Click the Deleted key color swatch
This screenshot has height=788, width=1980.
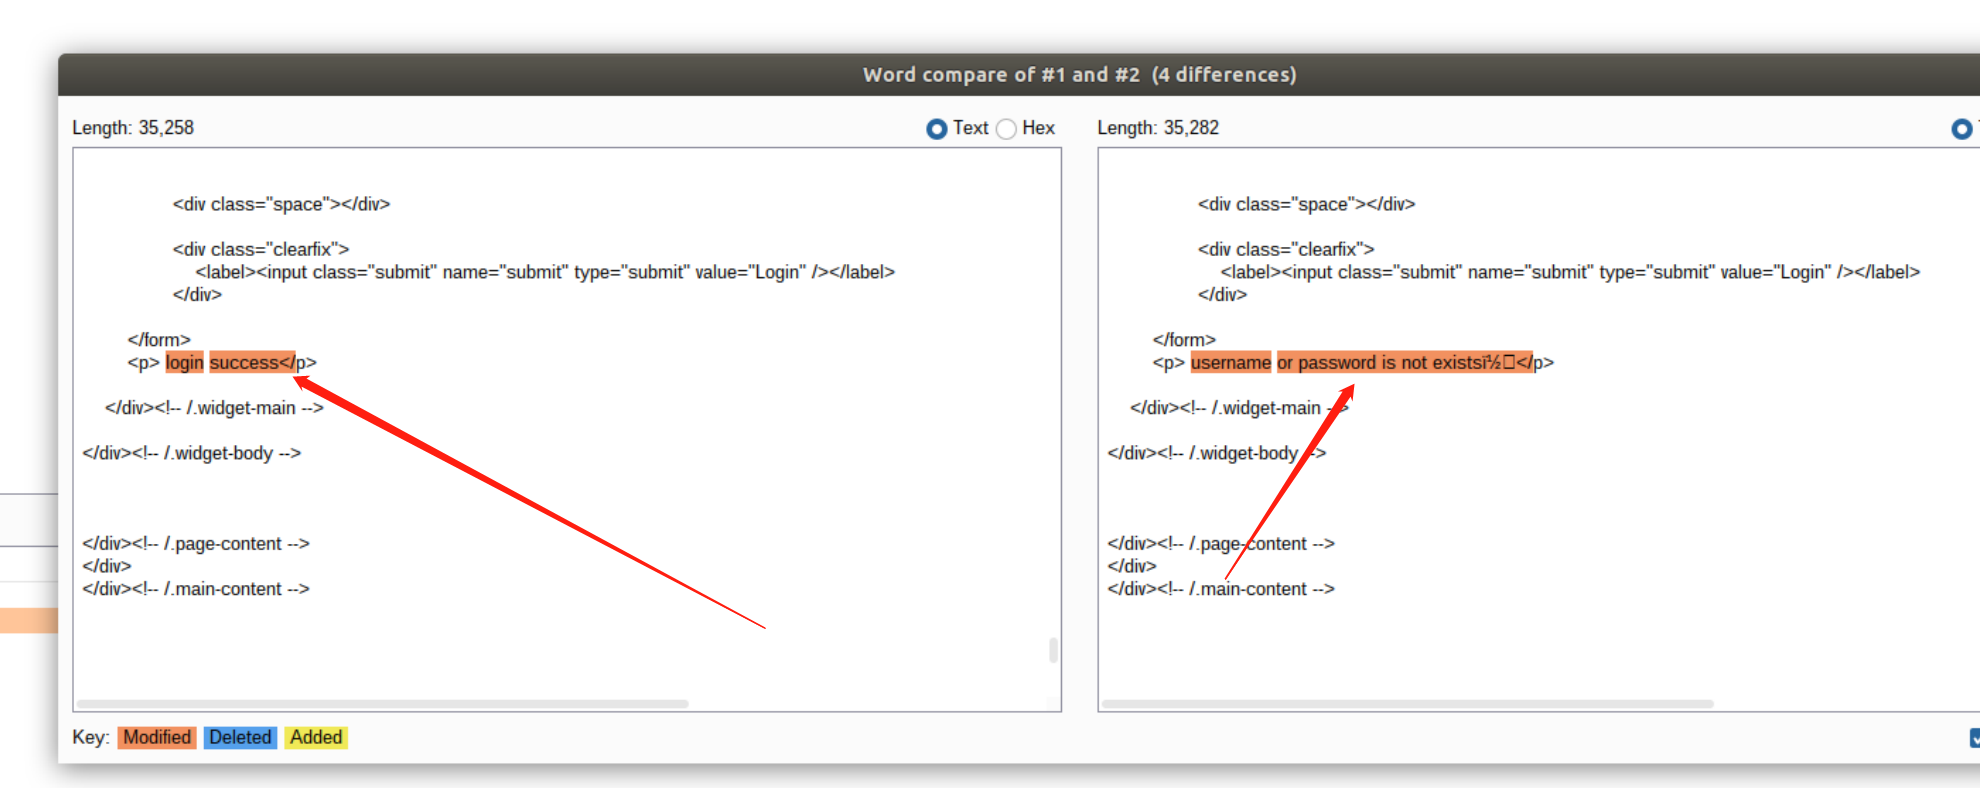coord(240,738)
